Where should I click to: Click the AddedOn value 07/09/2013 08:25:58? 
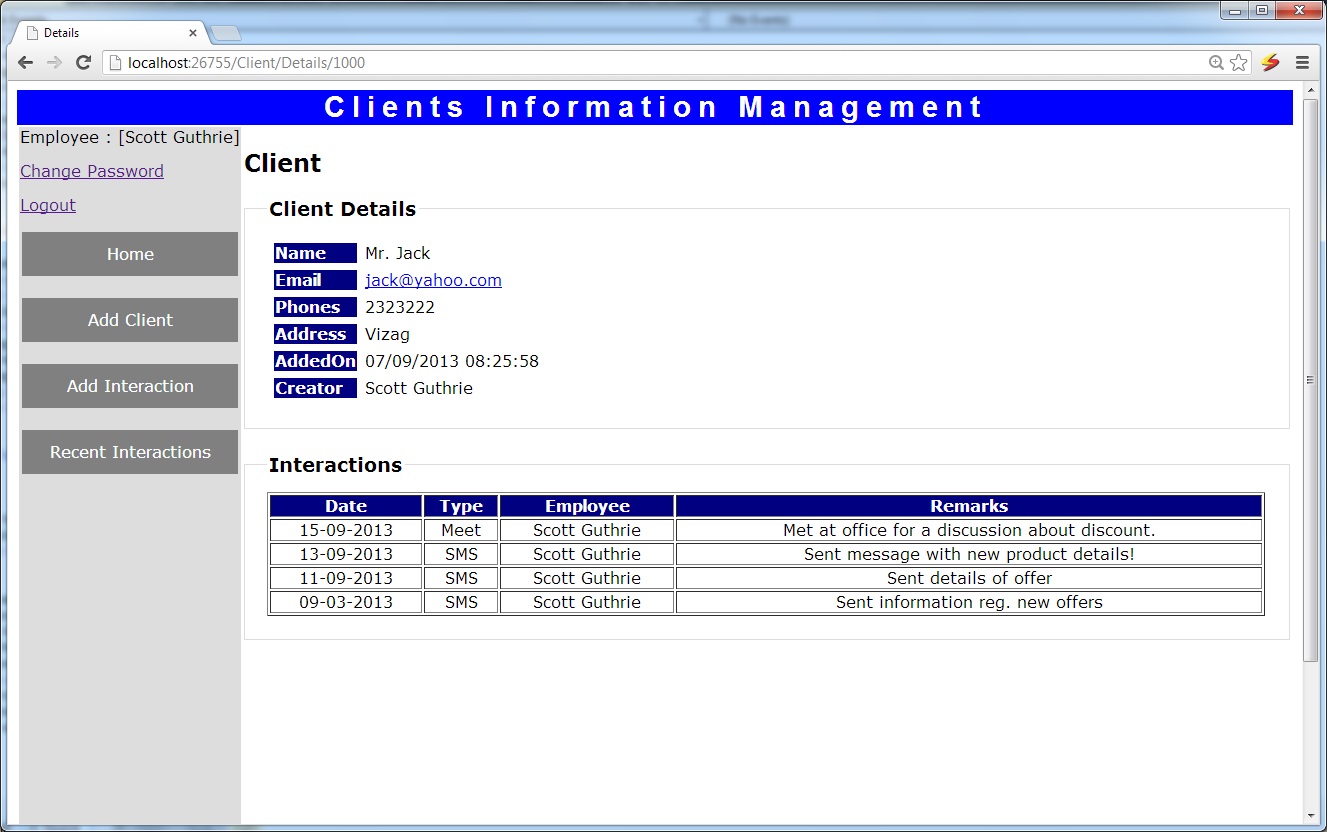coord(452,361)
